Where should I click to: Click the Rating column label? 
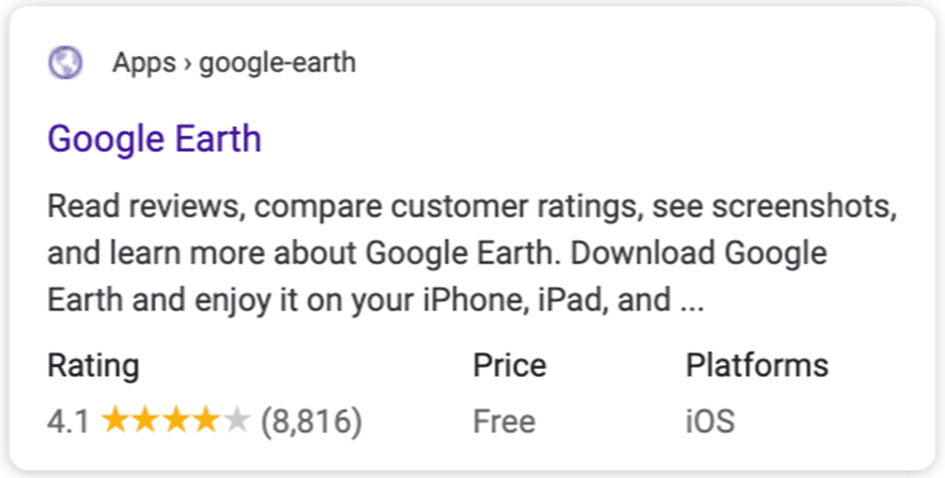(x=93, y=365)
